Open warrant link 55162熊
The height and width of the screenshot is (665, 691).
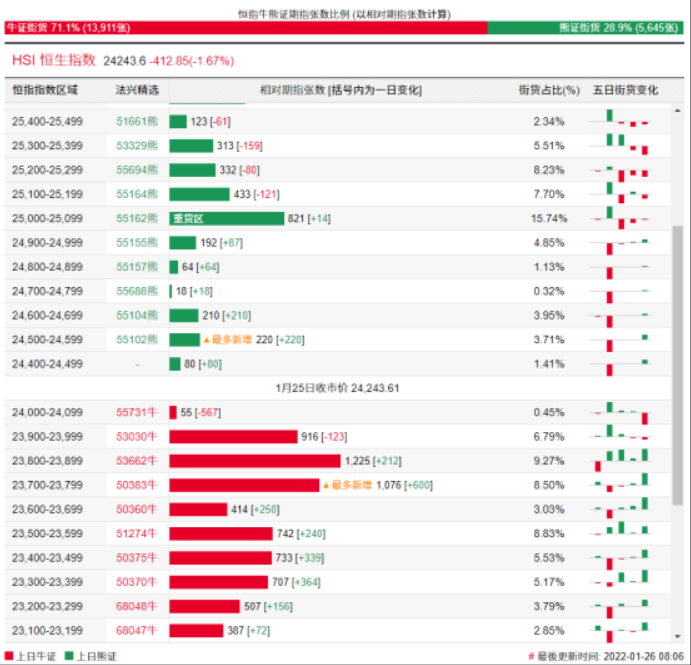coord(137,219)
